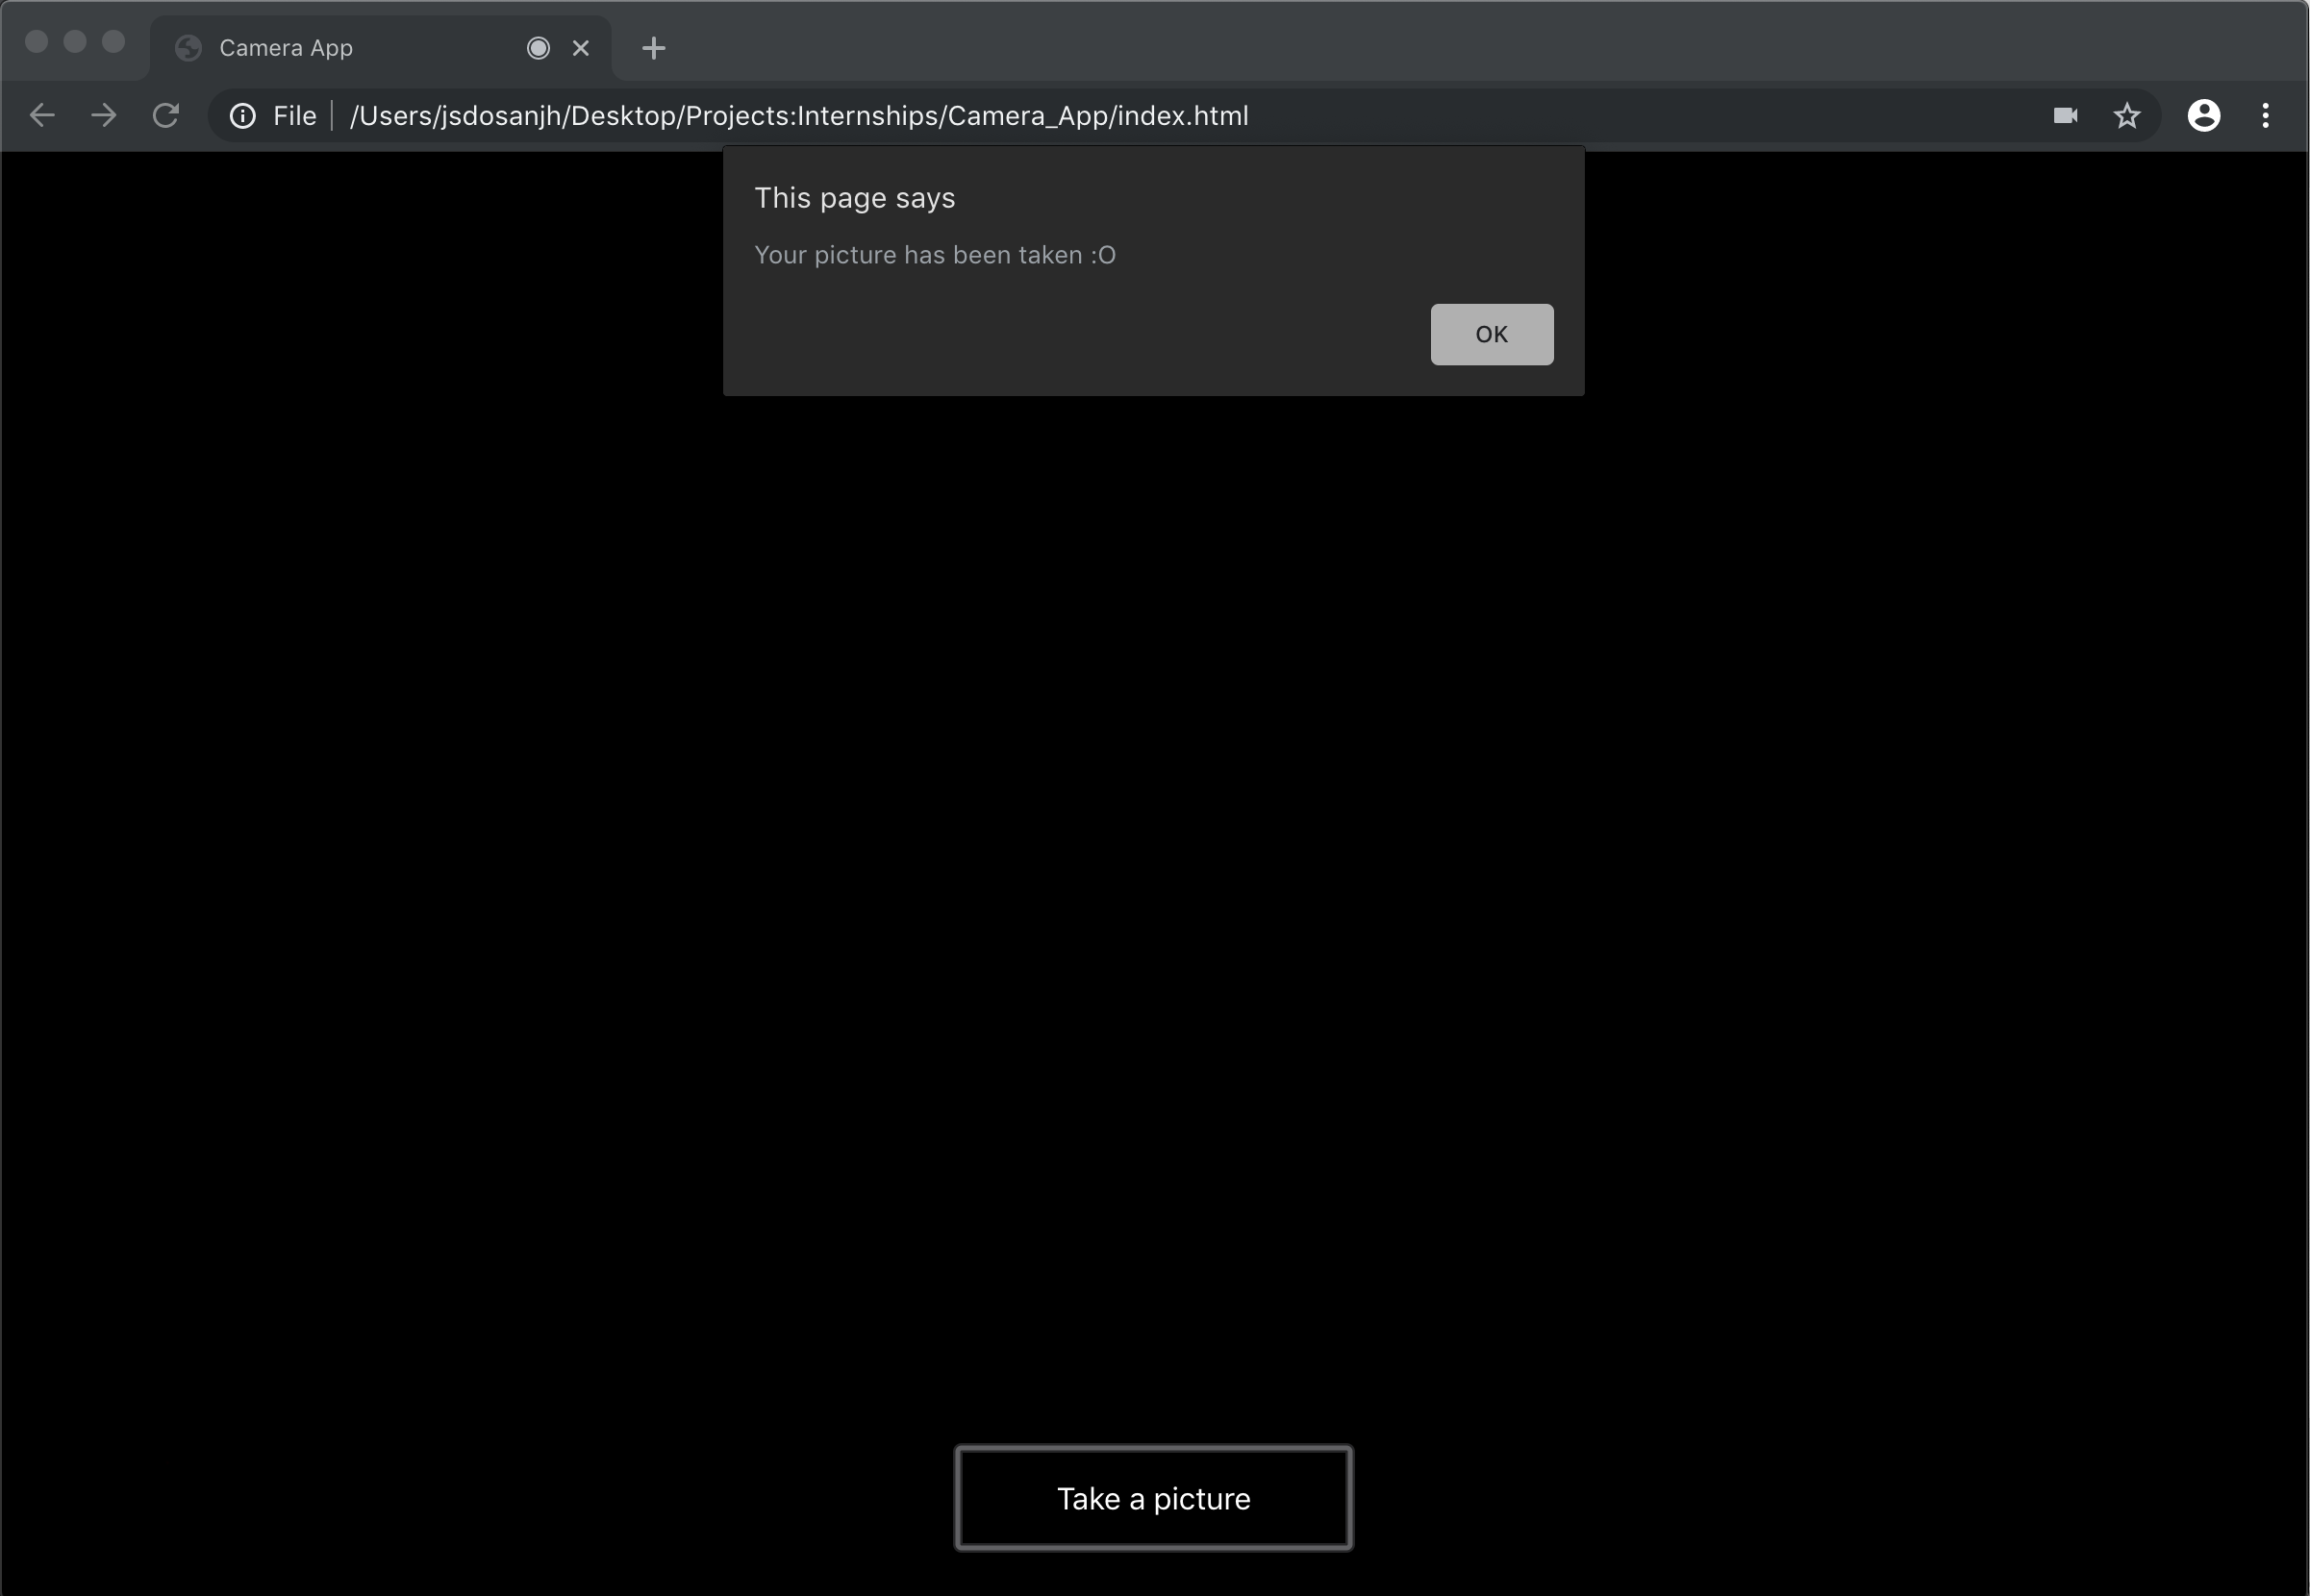The image size is (2310, 1596).
Task: Open Chrome's three-dot menu
Action: (x=2266, y=116)
